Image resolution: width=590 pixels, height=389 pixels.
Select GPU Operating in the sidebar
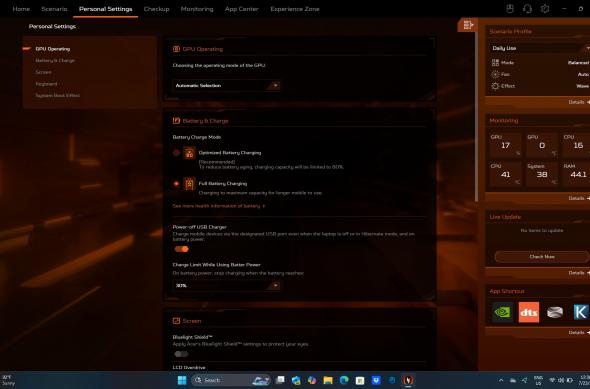[53, 49]
